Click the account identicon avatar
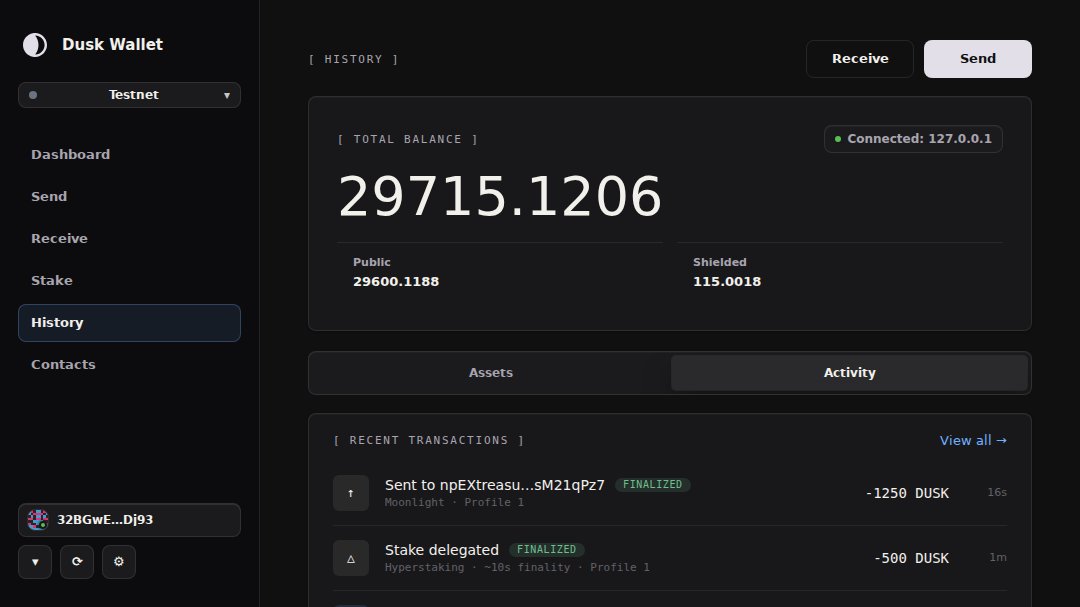Screen dimensions: 1080x607 tap(38, 519)
